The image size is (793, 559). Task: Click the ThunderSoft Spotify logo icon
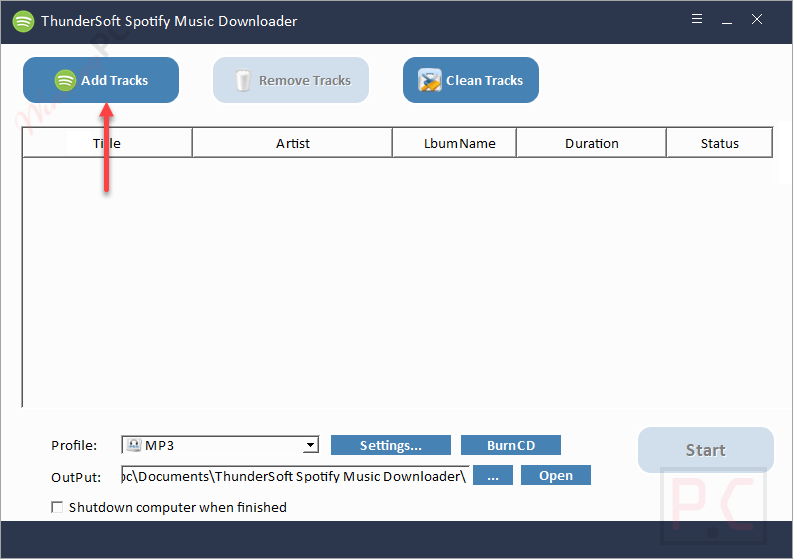tap(23, 21)
